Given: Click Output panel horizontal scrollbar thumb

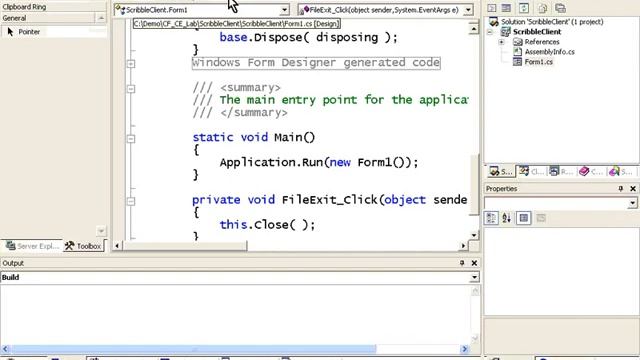Looking at the screenshot, I should click(193, 349).
